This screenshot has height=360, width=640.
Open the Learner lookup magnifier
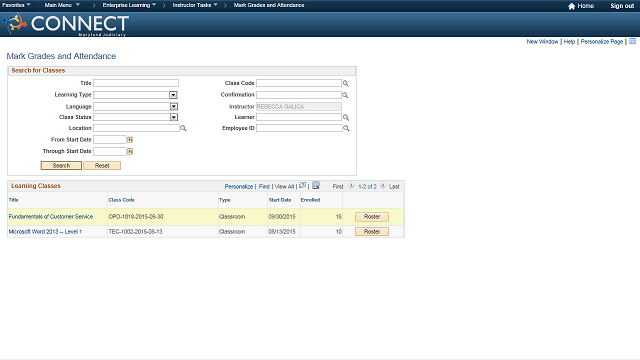[x=346, y=118]
